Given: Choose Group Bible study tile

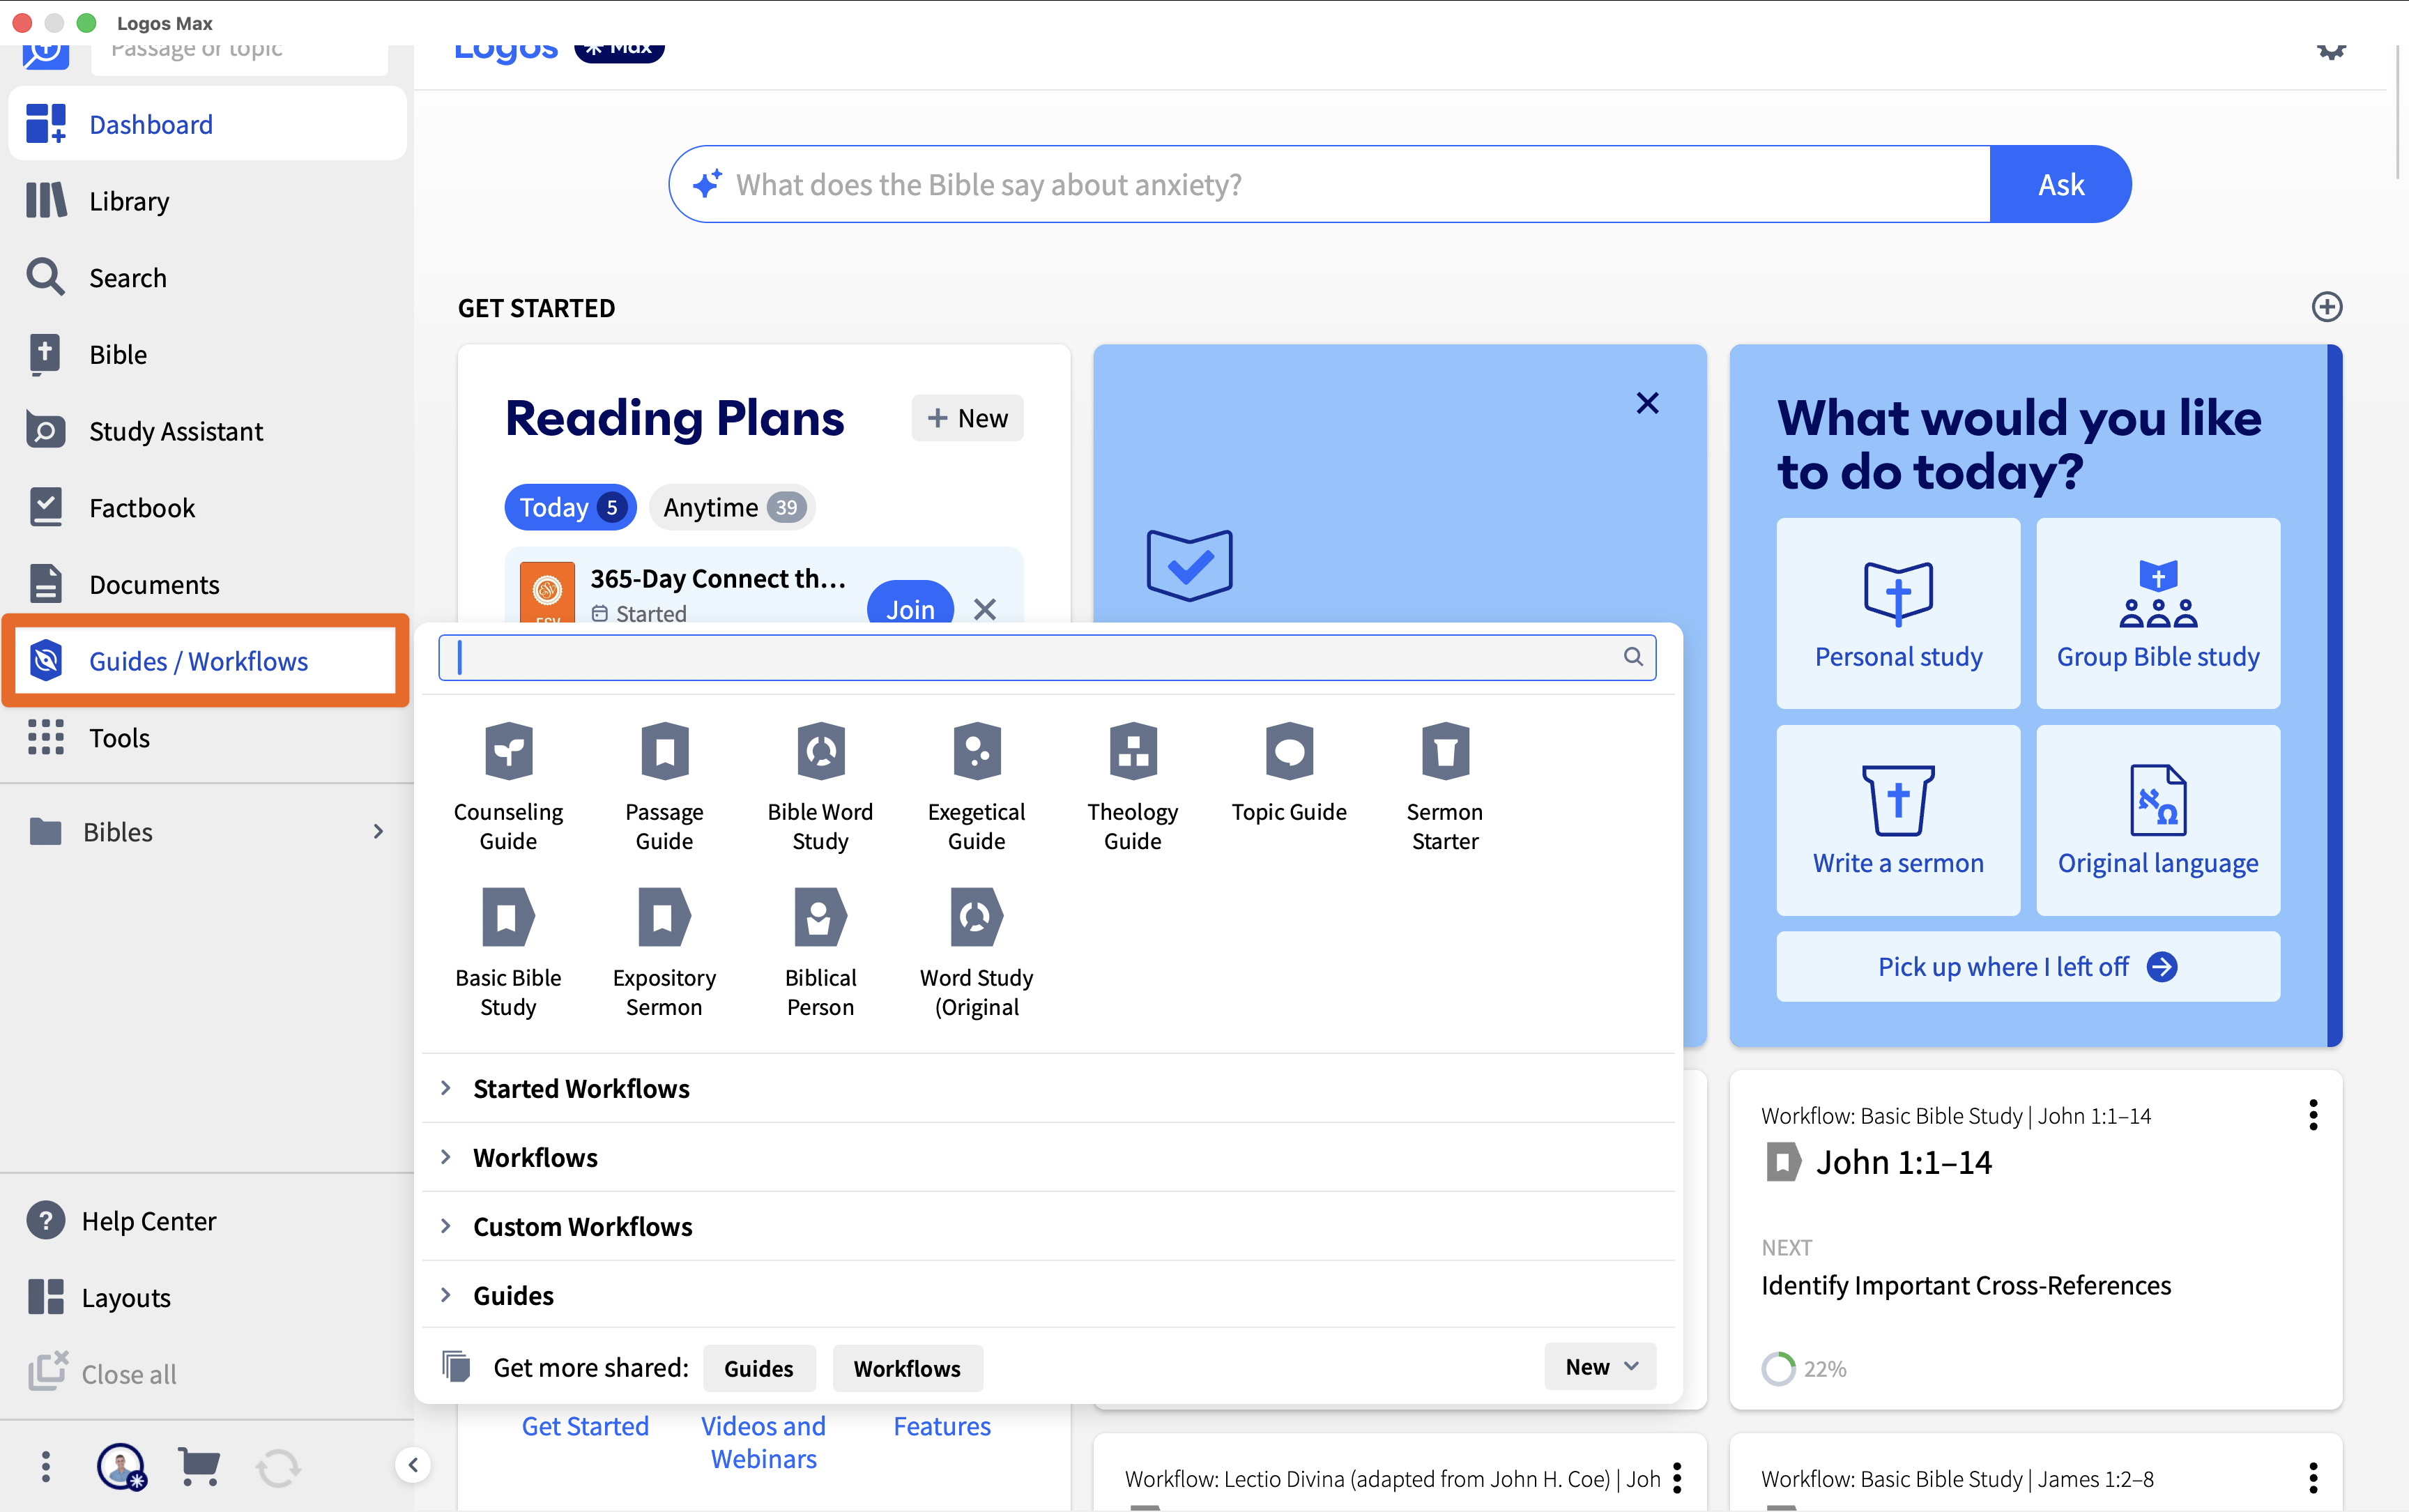Looking at the screenshot, I should [x=2158, y=613].
